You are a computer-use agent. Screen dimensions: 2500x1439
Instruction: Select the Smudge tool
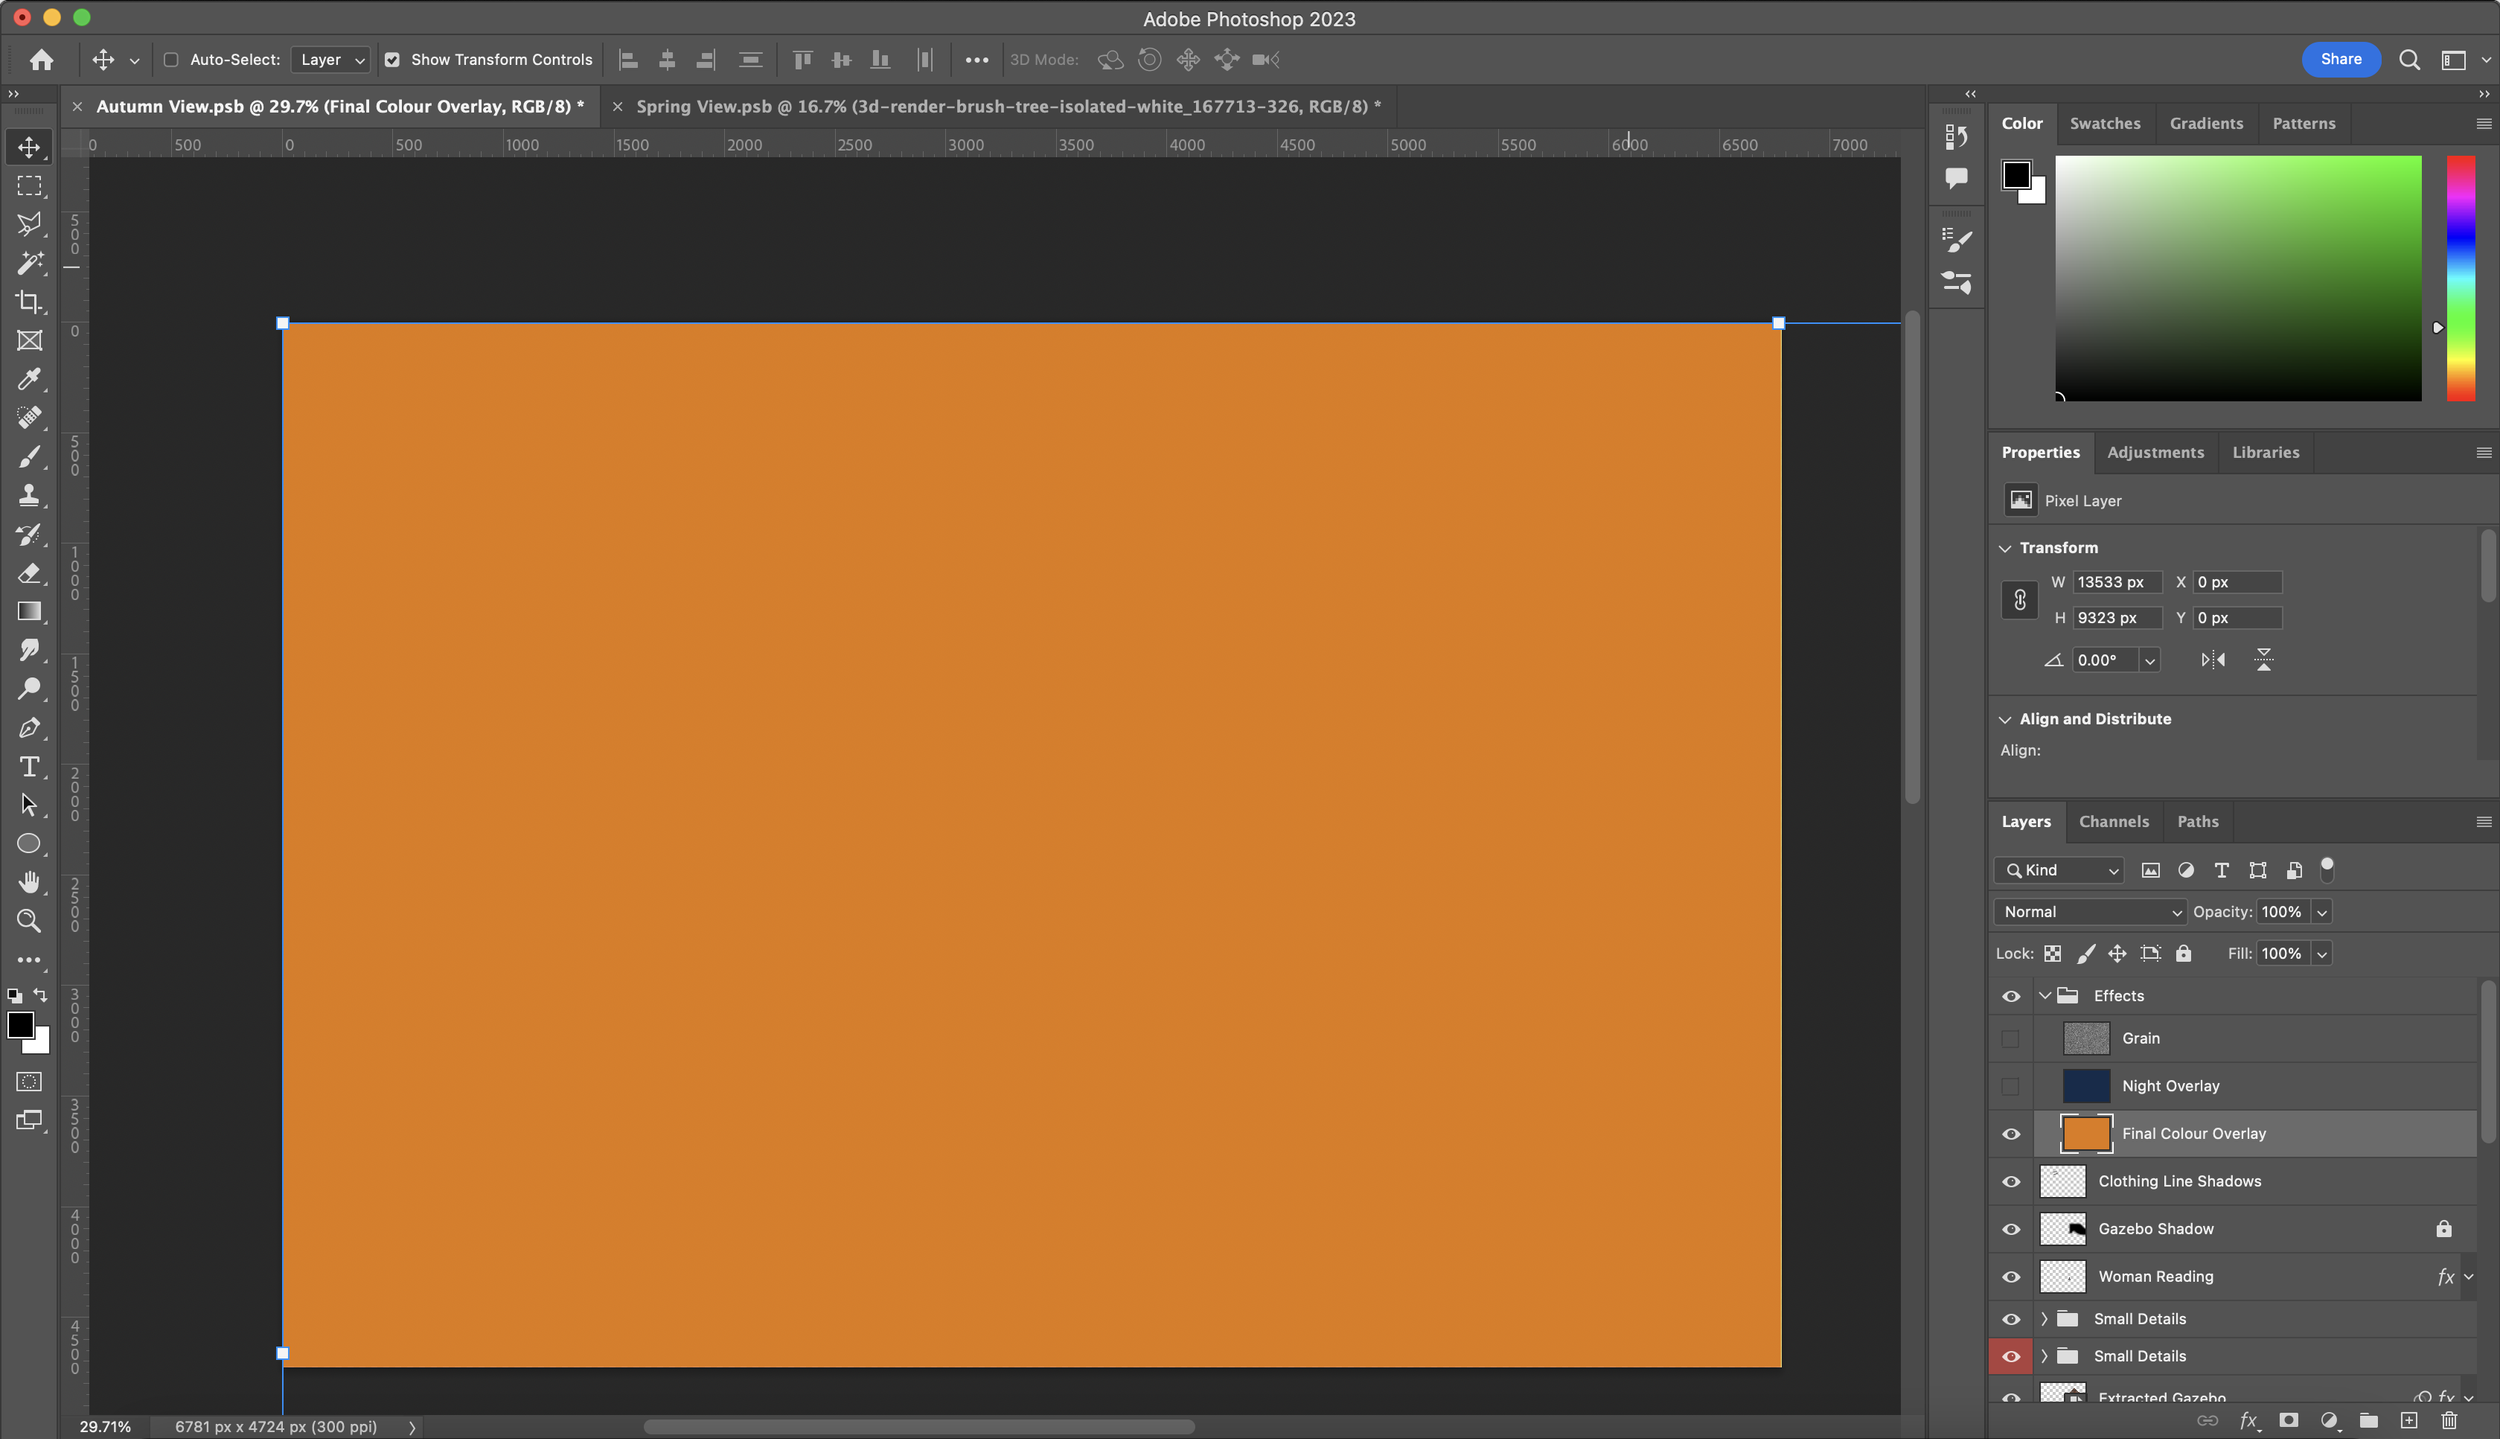click(x=29, y=650)
